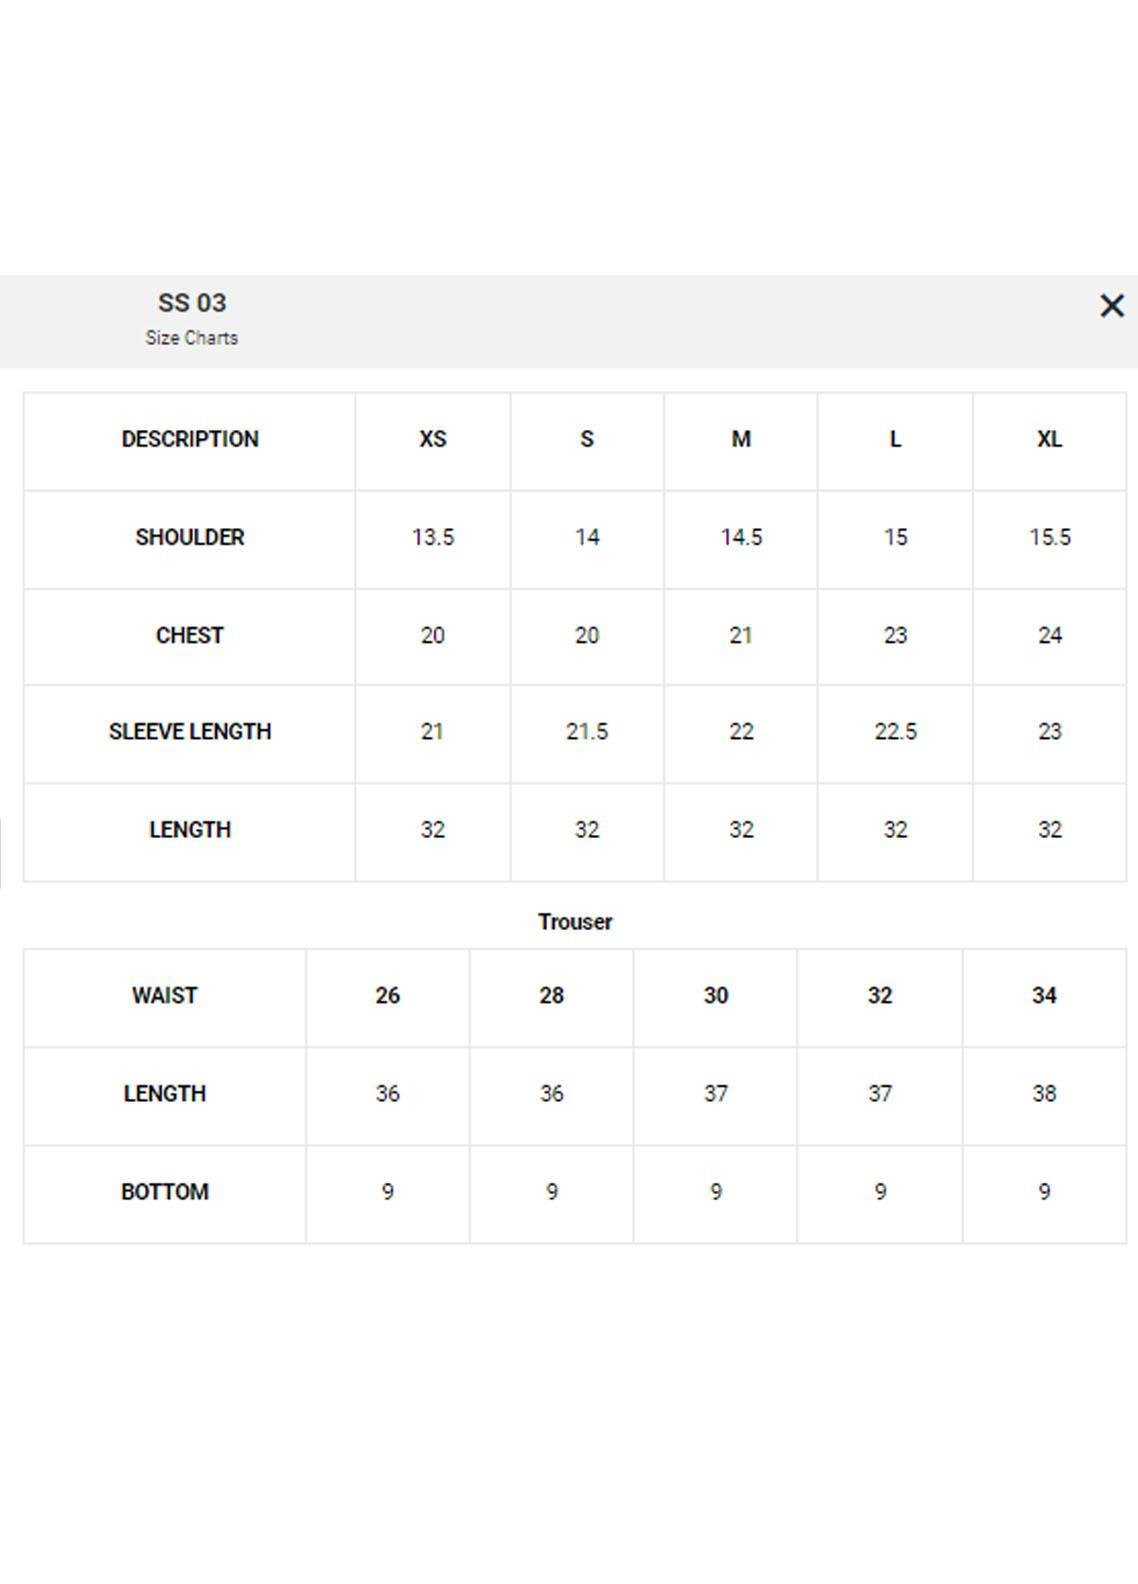Click the chest value 24 cell
This screenshot has height=1584, width=1138.
(1049, 635)
